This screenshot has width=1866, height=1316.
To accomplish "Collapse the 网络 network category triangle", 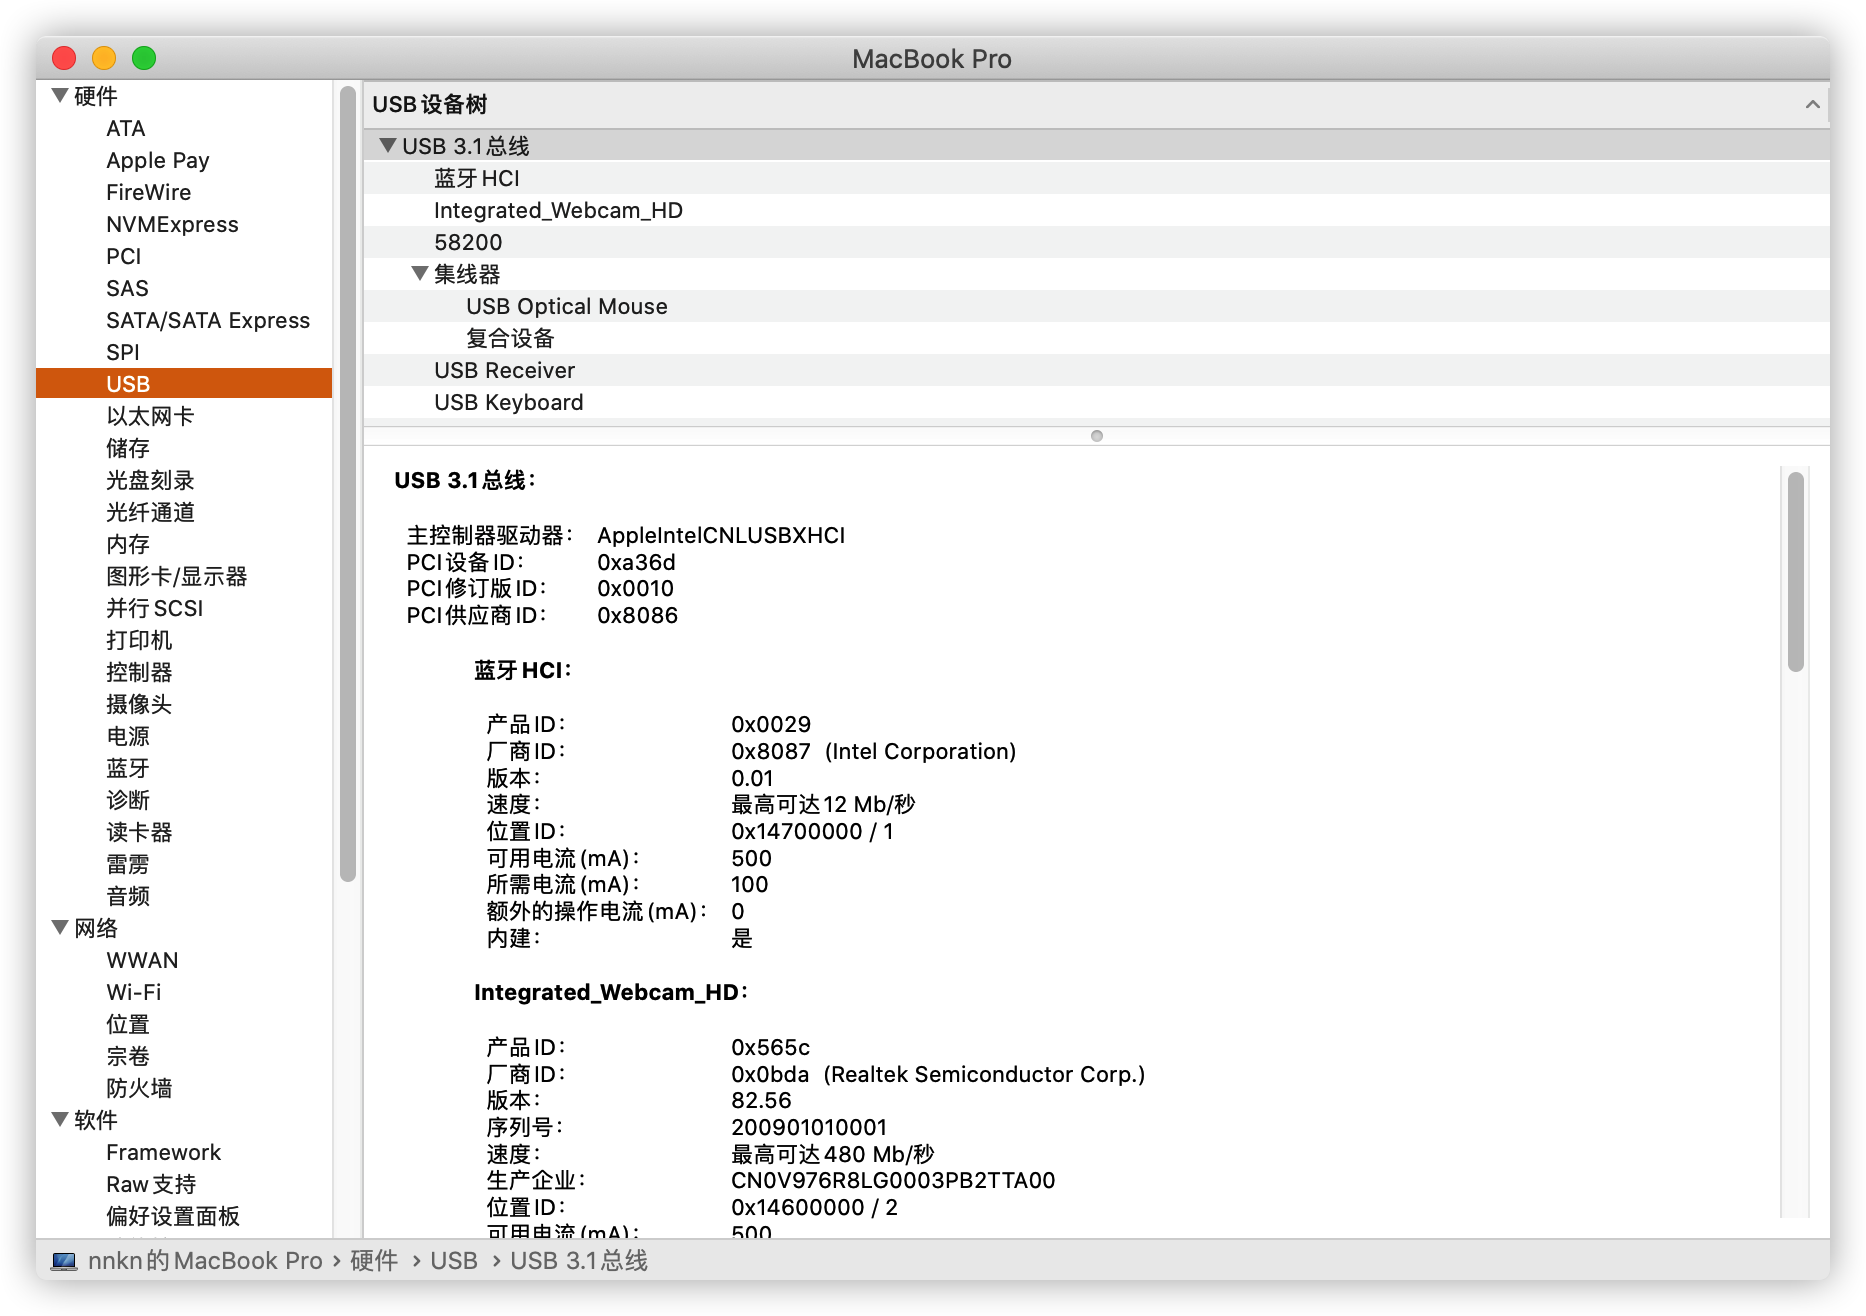I will [60, 928].
